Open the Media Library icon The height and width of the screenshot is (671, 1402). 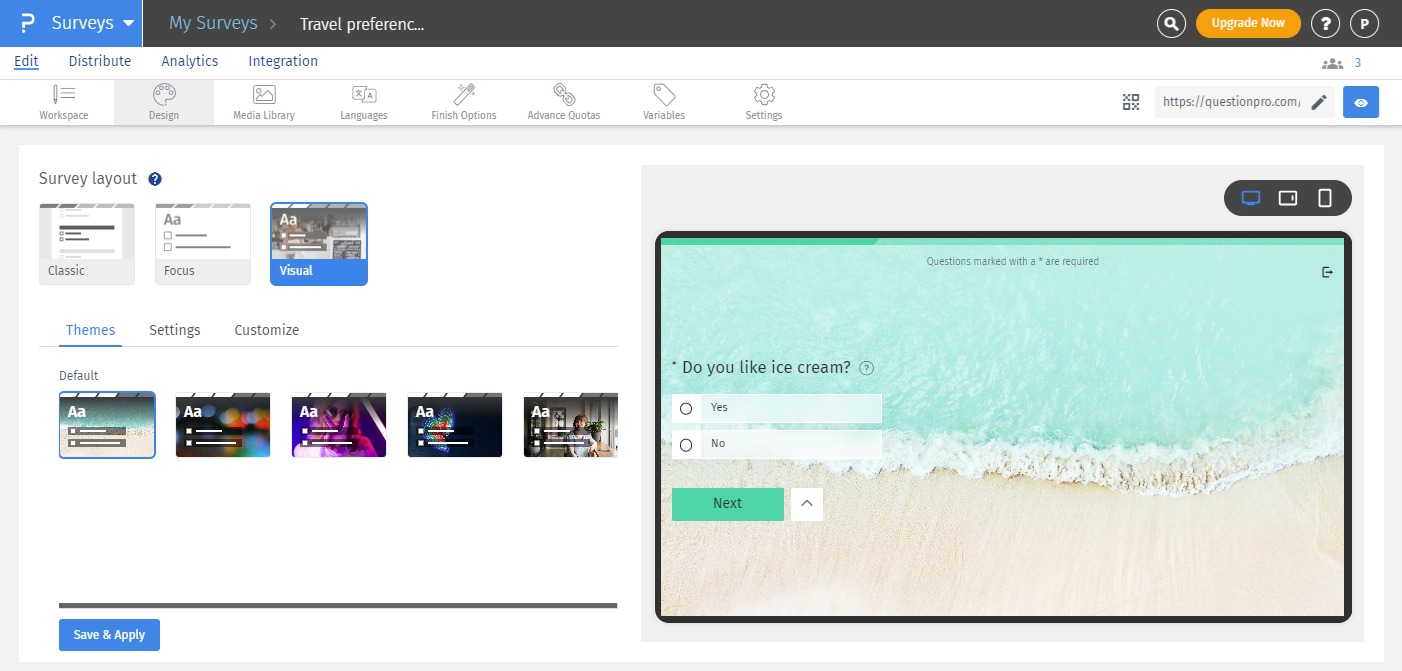[264, 102]
